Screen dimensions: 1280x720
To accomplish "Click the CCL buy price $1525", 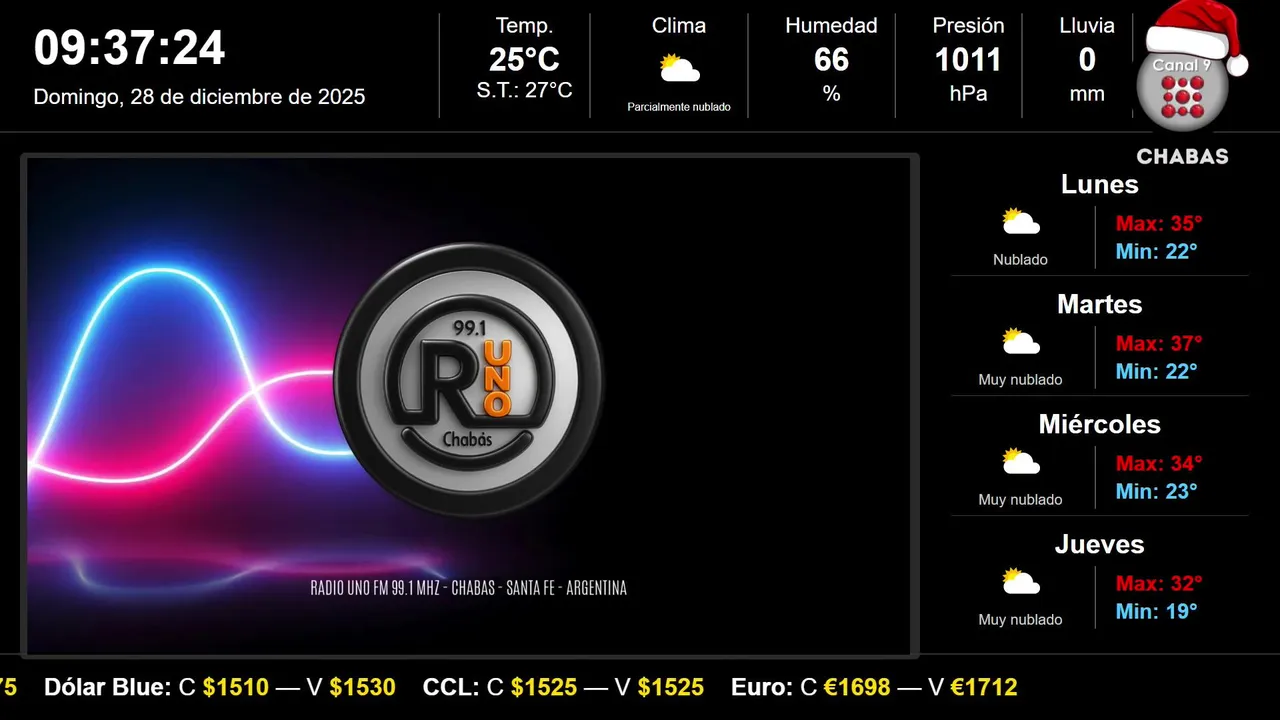I will [x=544, y=688].
